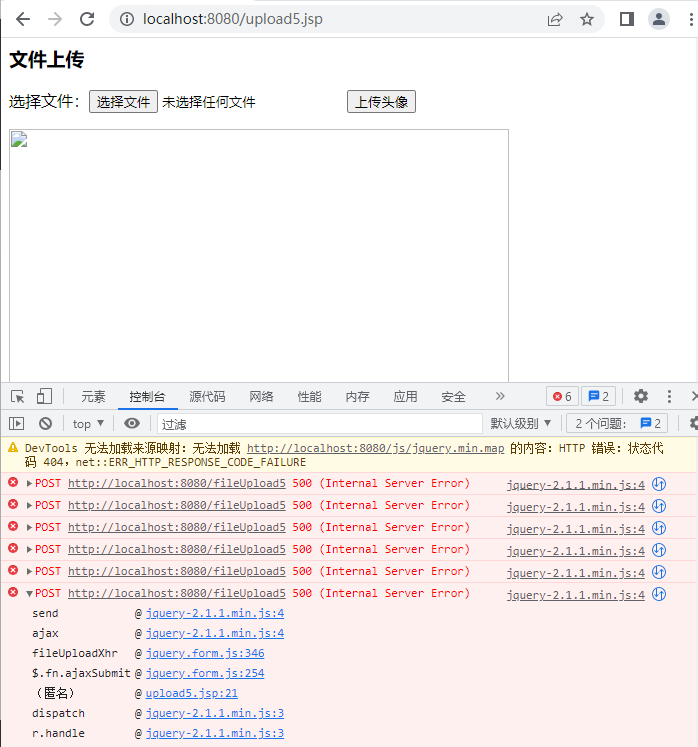The width and height of the screenshot is (698, 747).
Task: Open upload5.jsp:21 in stack trace
Action: point(192,693)
